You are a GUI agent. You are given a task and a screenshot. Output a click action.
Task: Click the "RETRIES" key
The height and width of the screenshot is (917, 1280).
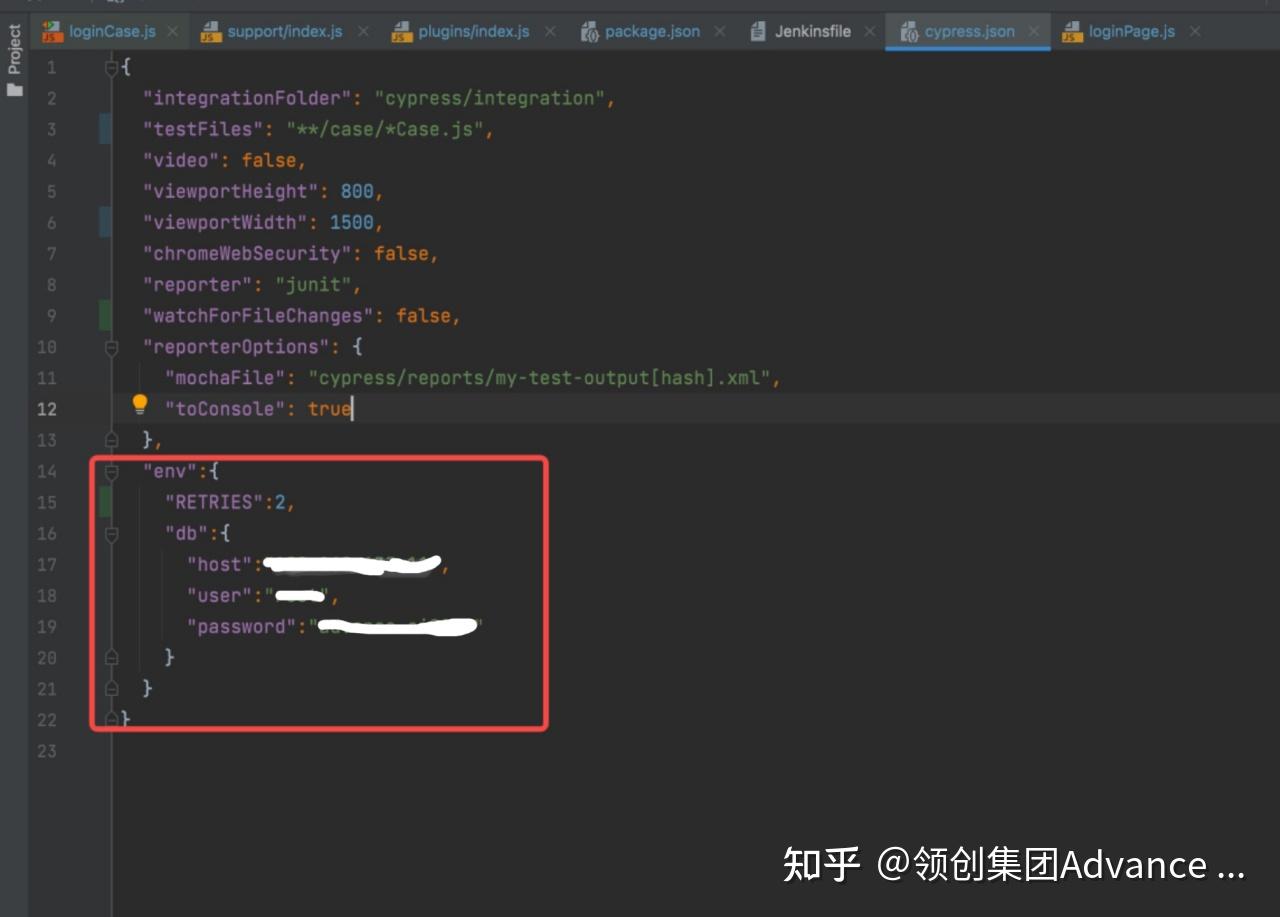[x=214, y=502]
